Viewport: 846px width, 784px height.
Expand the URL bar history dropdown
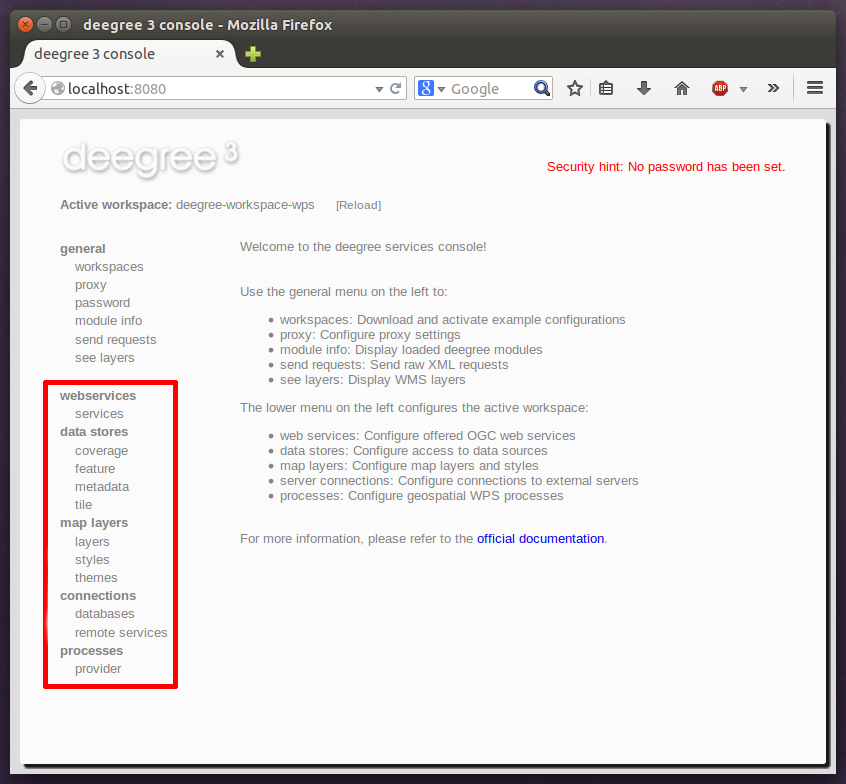point(379,88)
